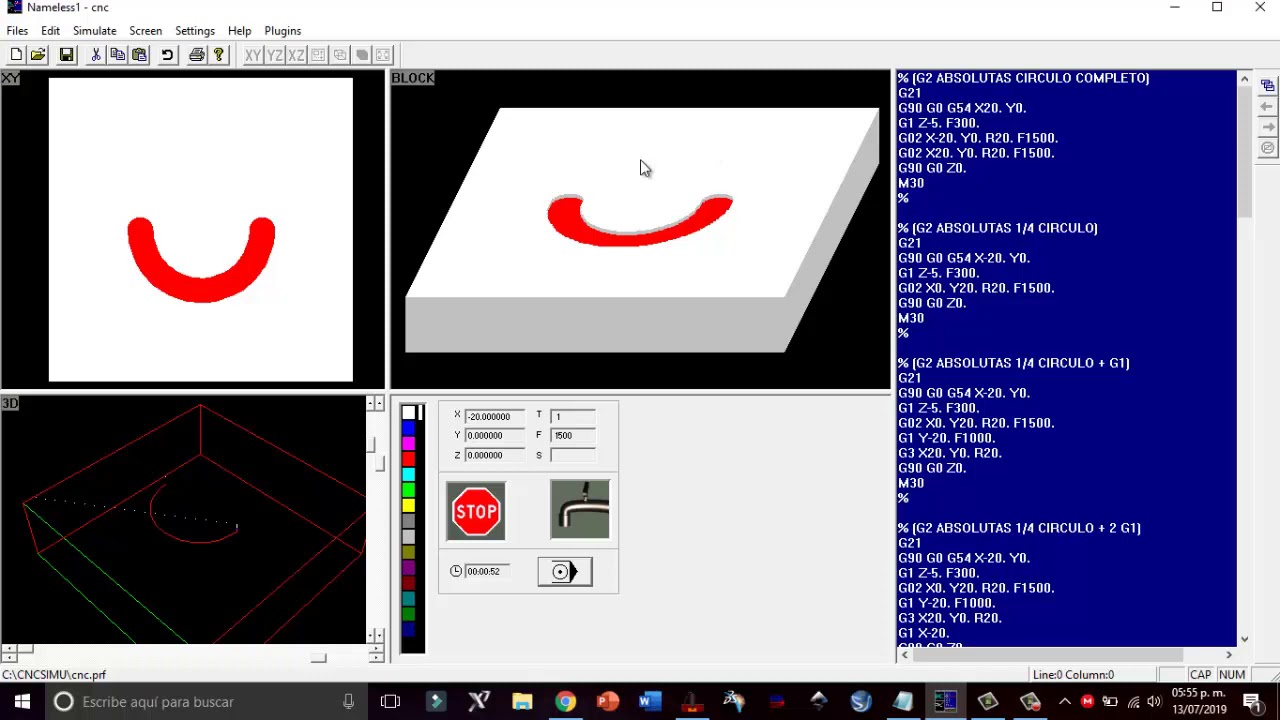Save the program with the floppy icon
This screenshot has width=1280, height=720.
pyautogui.click(x=66, y=55)
